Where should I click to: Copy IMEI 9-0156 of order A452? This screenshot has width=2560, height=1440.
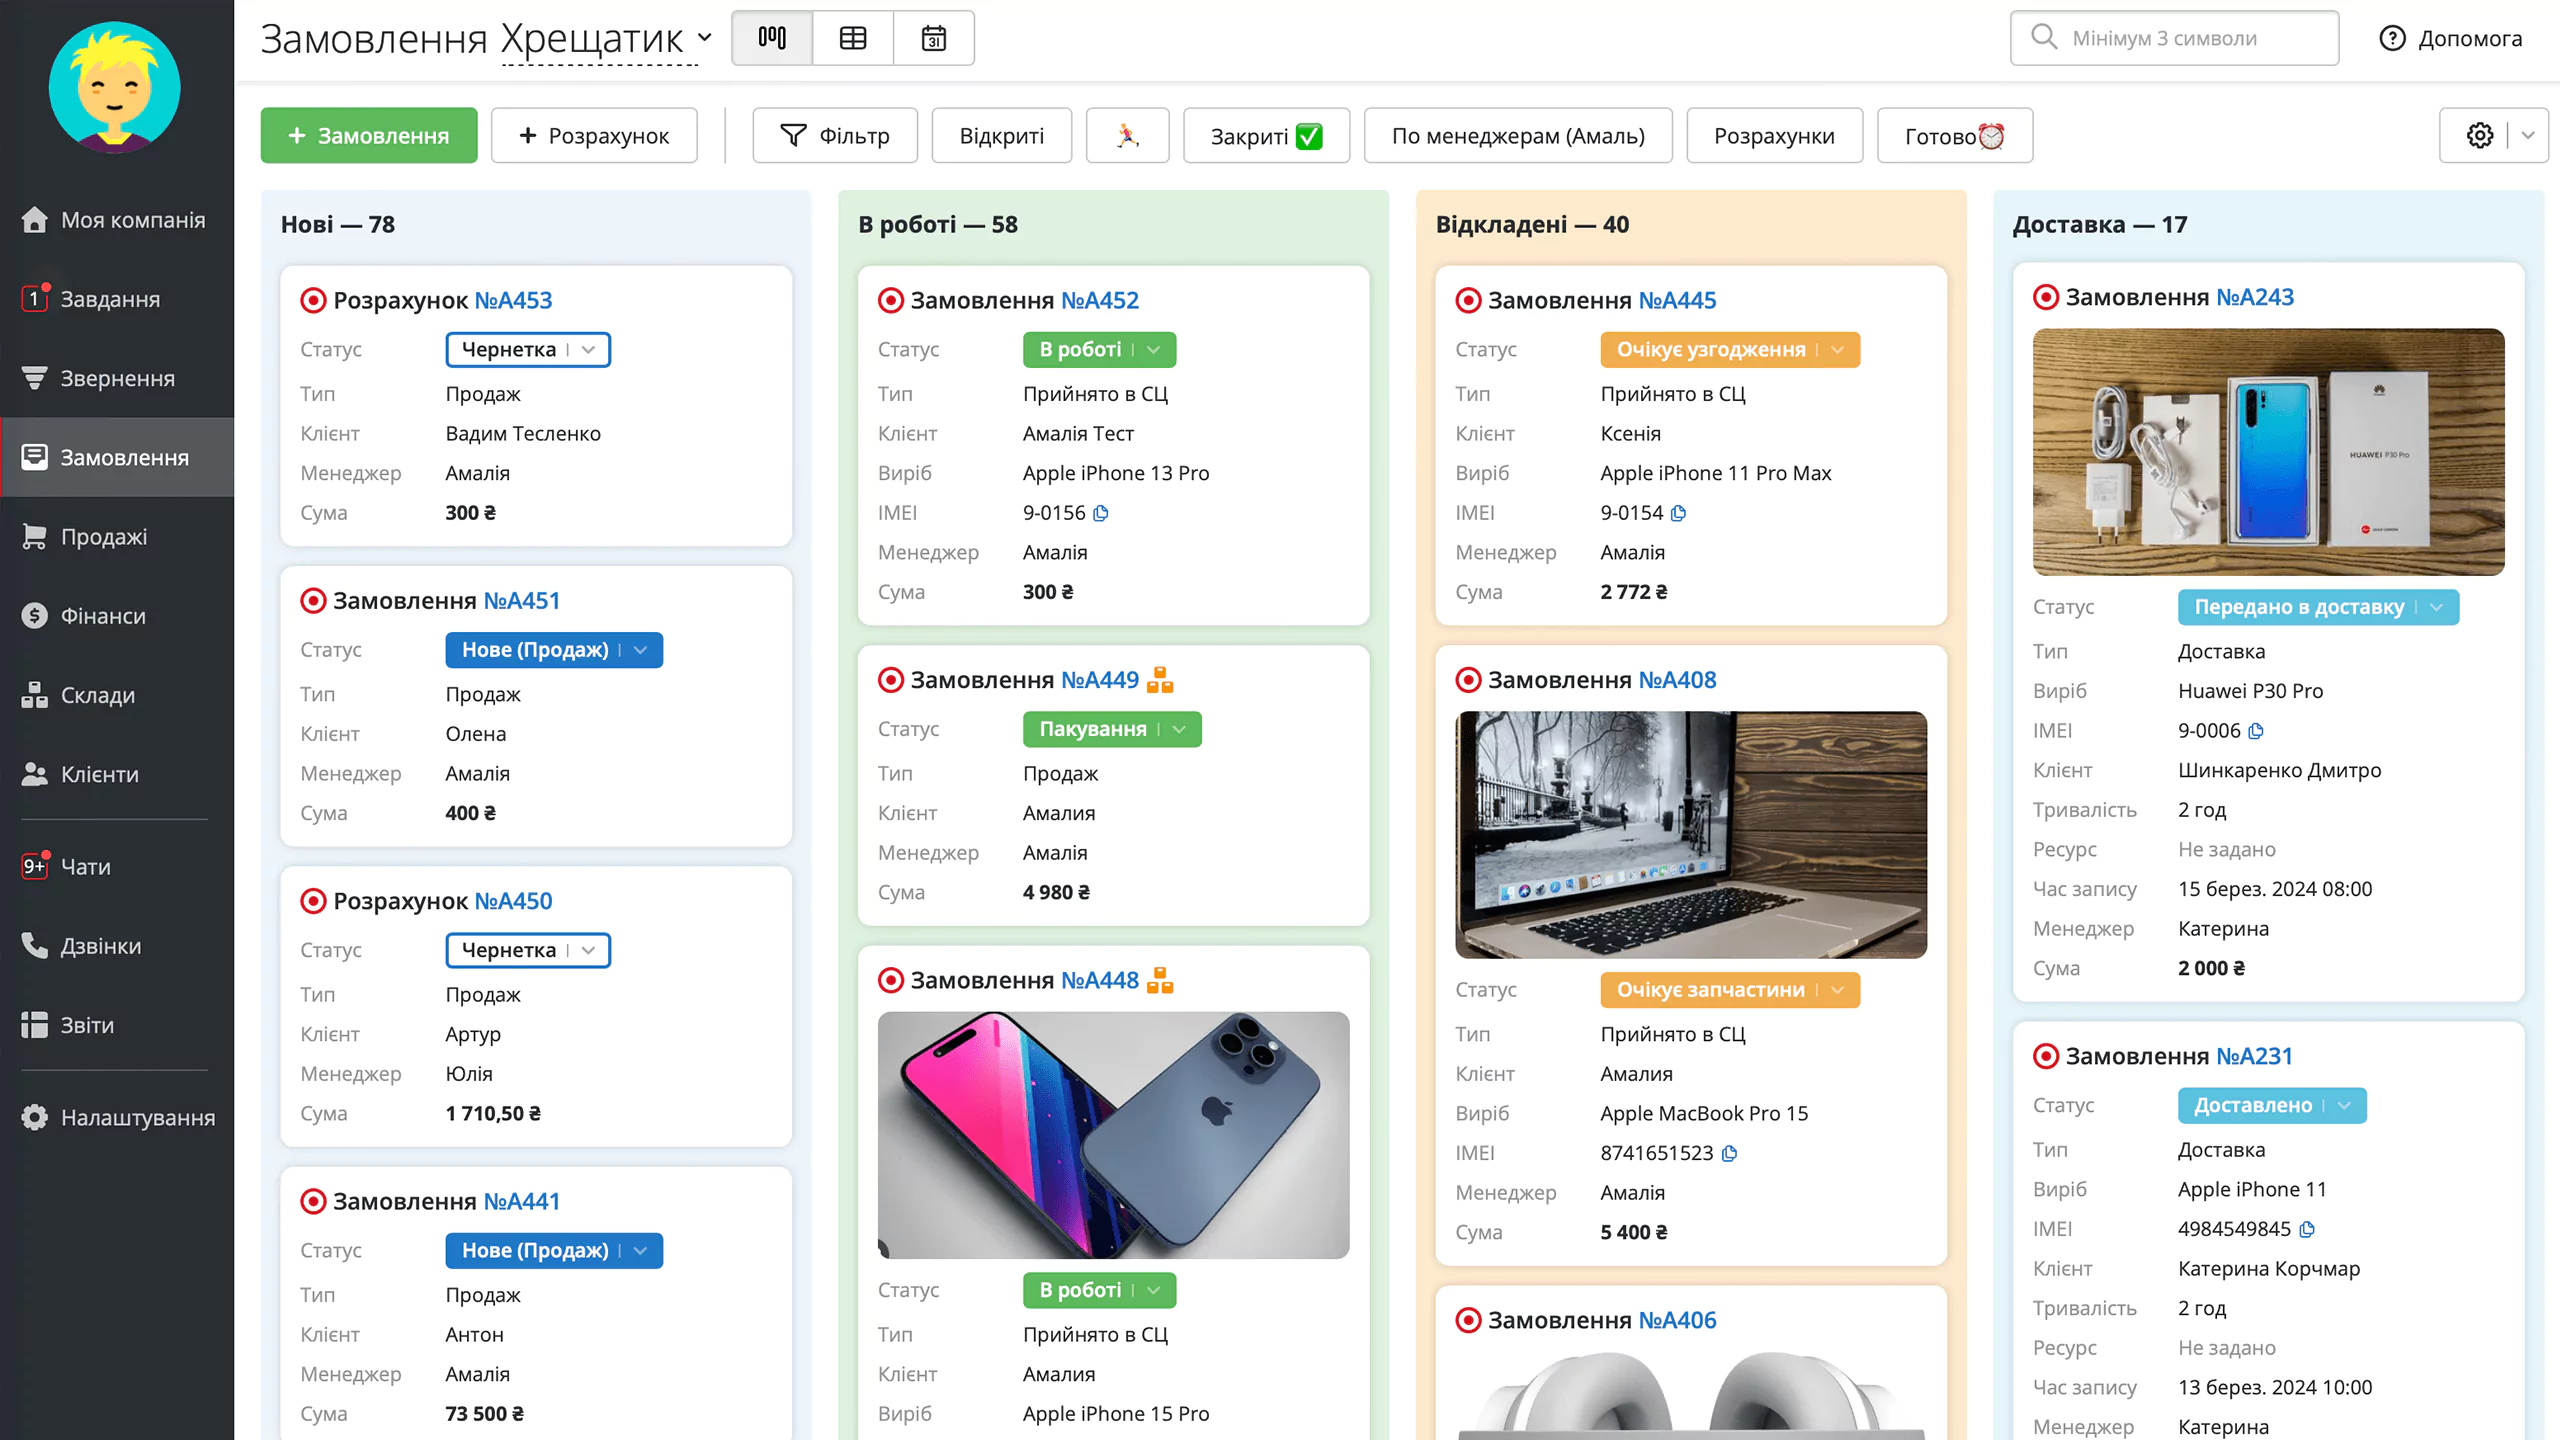[1101, 513]
